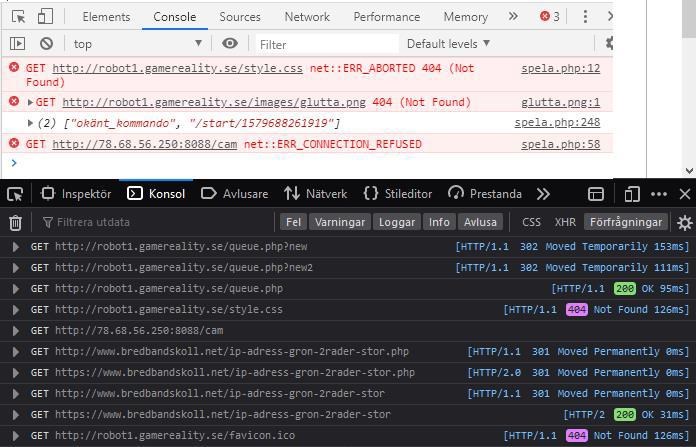Toggle the live expression eye icon
696x447 pixels.
coord(230,44)
